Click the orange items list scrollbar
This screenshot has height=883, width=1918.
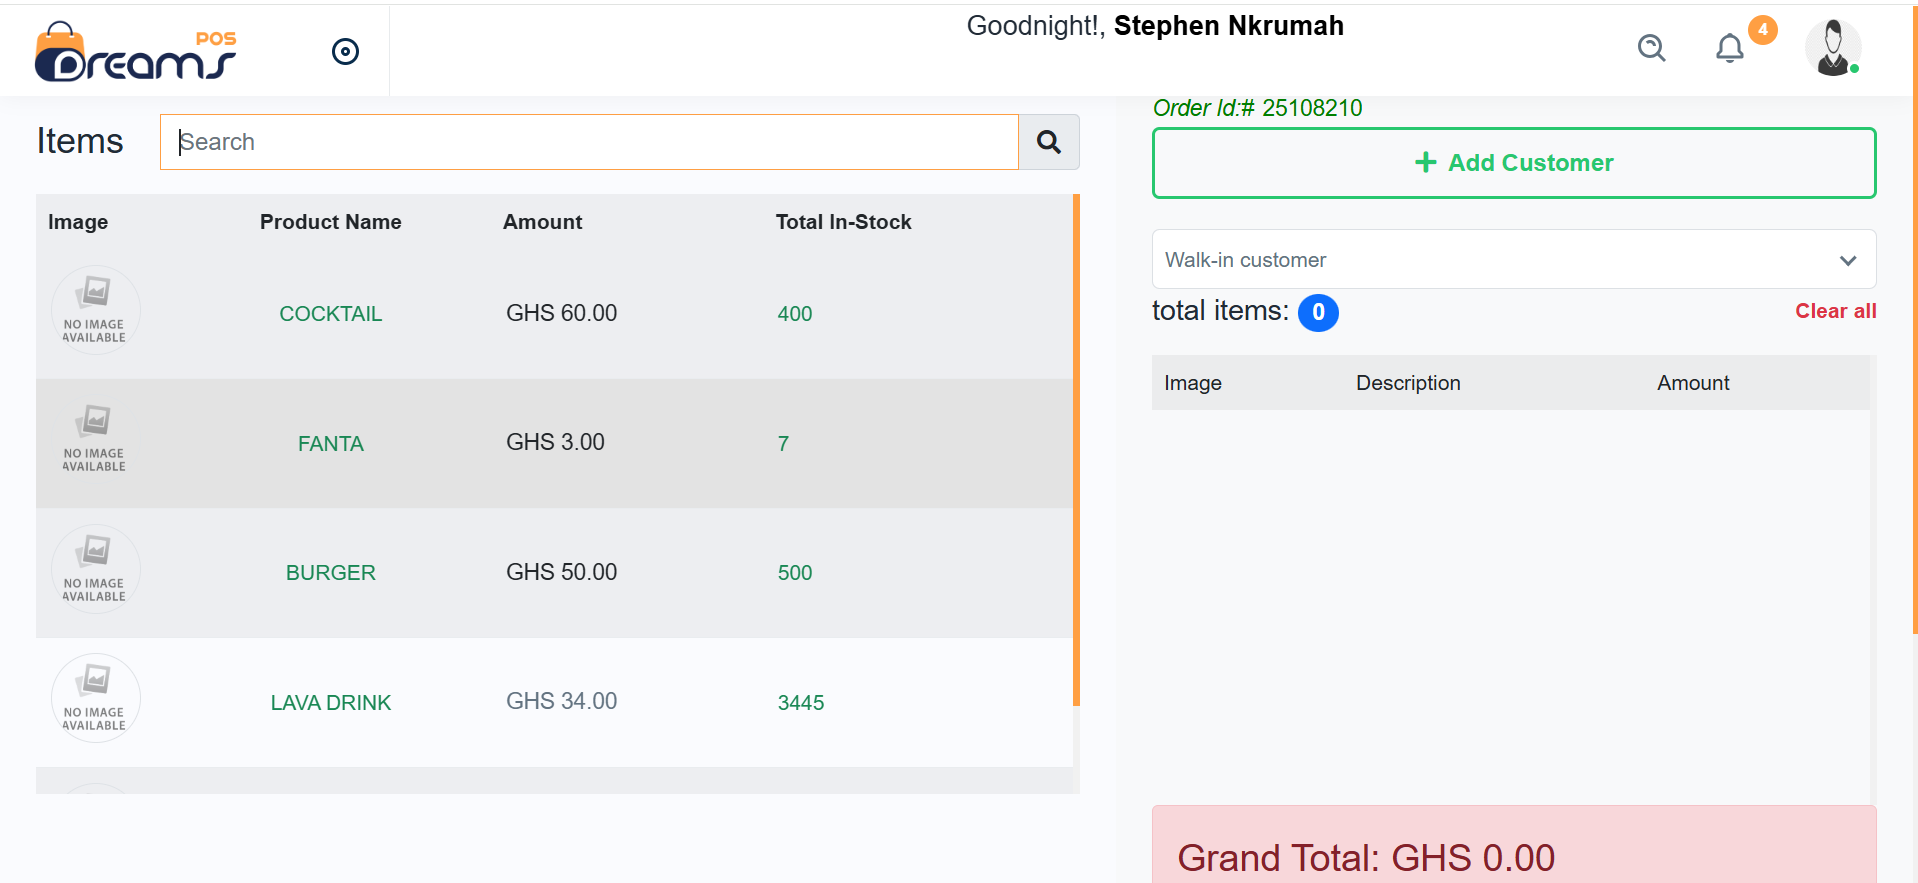click(x=1076, y=450)
